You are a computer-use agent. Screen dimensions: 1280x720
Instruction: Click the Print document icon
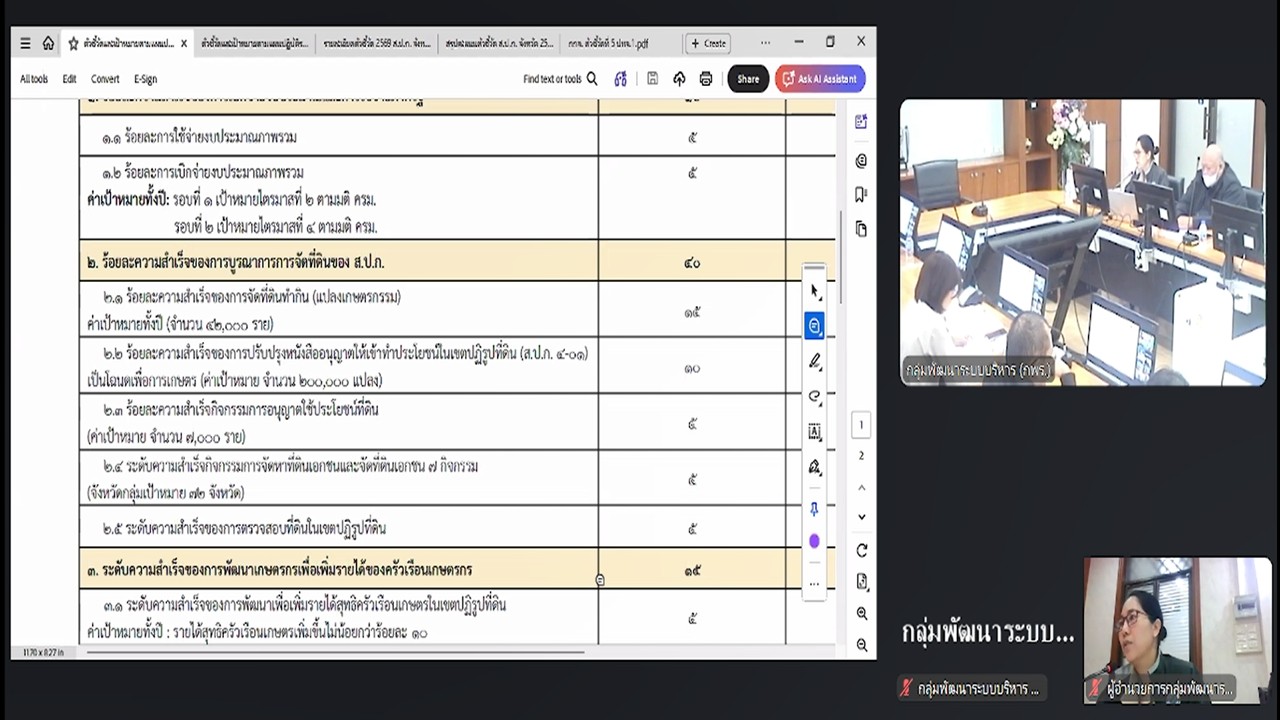[x=706, y=79]
